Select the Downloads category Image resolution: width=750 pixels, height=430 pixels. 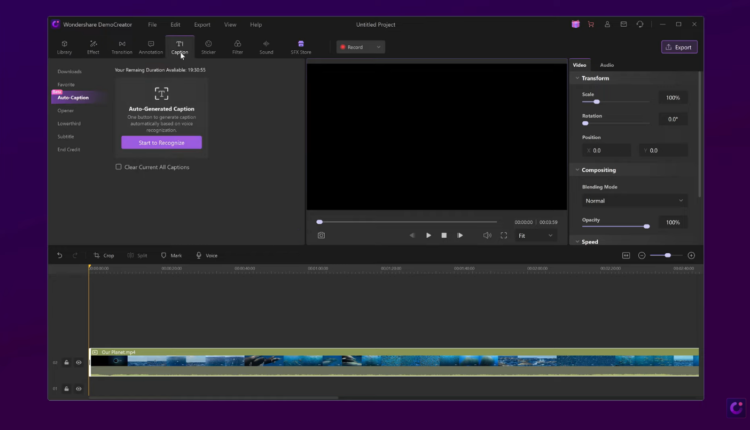coord(70,72)
